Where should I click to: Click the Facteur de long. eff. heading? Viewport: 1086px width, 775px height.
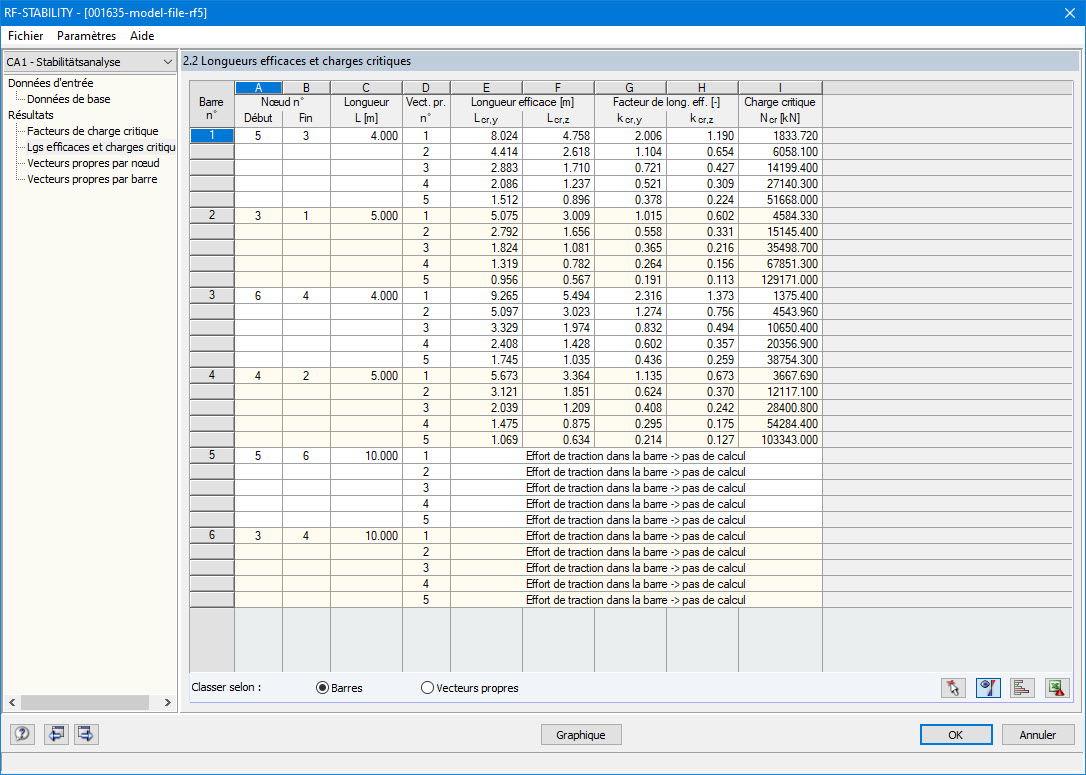[x=666, y=102]
